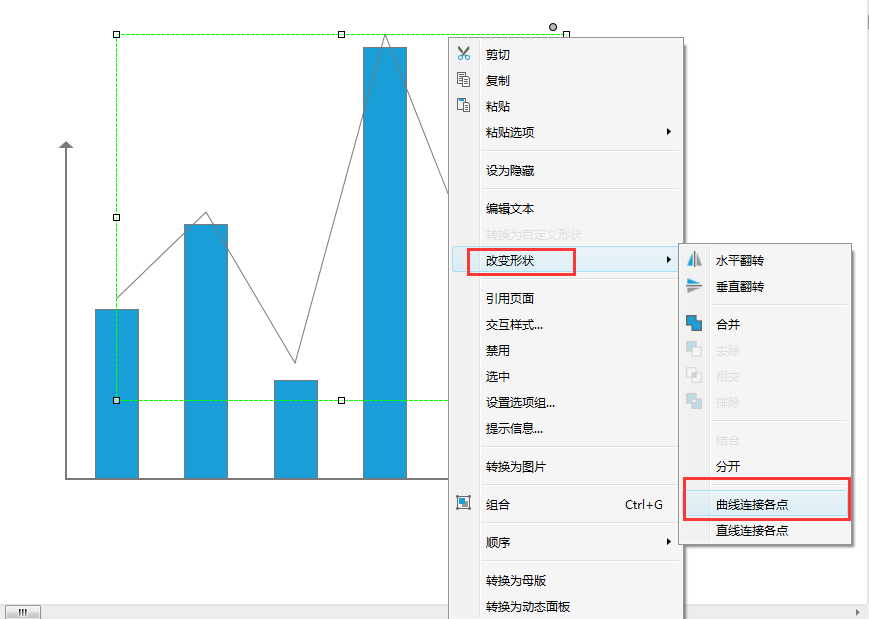The width and height of the screenshot is (869, 619).
Task: Expand the 顺序 submenu arrow
Action: point(669,542)
